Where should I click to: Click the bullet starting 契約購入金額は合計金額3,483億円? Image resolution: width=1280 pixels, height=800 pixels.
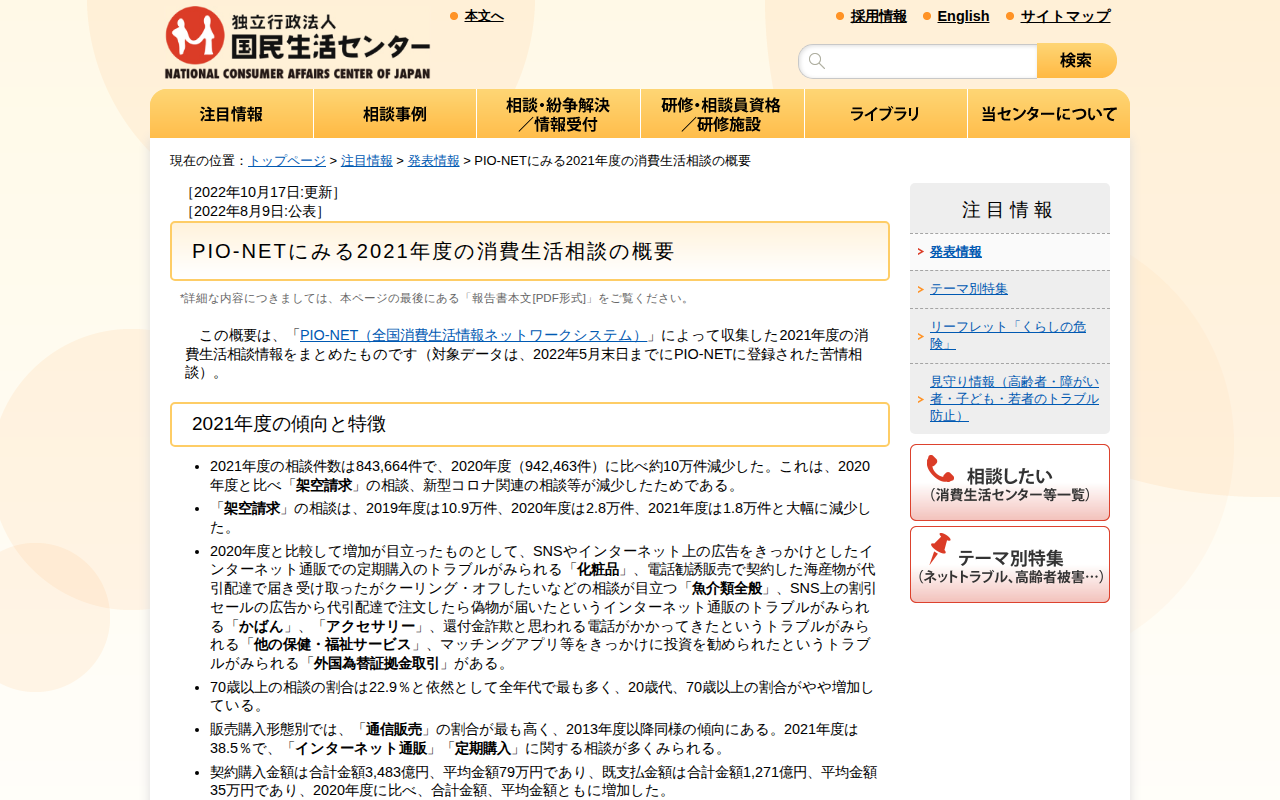pos(543,781)
